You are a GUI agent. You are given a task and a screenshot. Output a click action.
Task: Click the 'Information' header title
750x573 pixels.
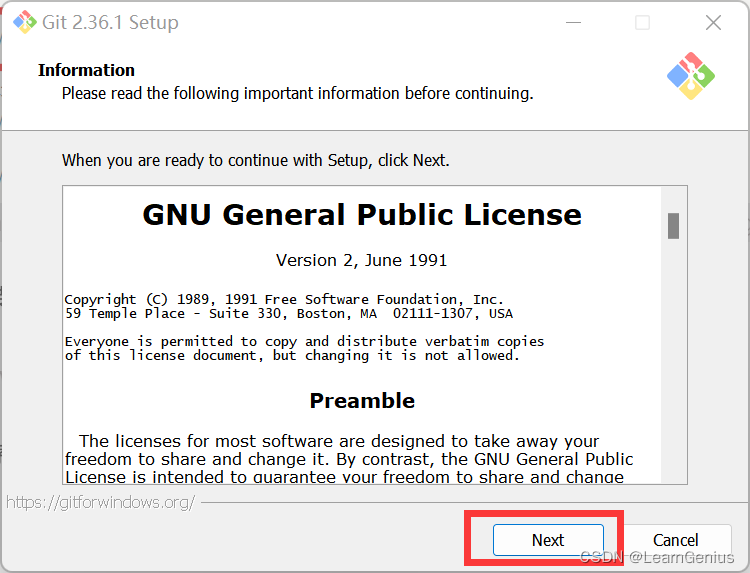pos(87,70)
